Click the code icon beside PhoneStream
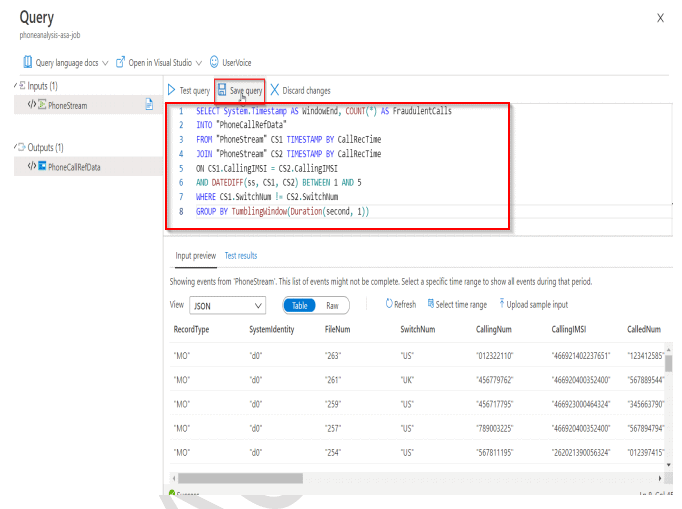682x509 pixels. [32, 104]
